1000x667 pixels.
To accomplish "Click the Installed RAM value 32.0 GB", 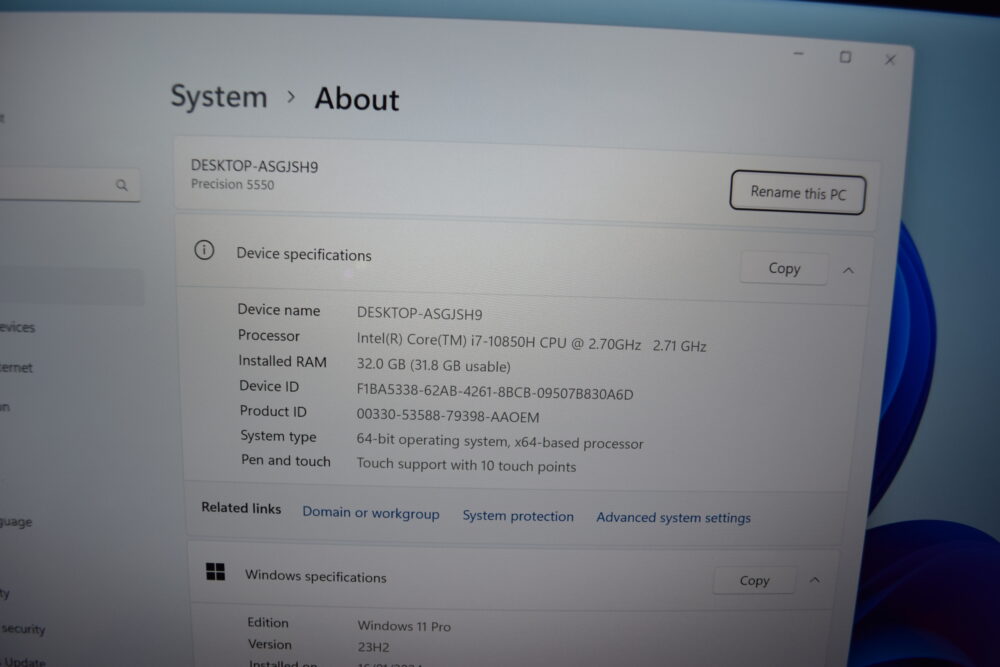I will click(x=434, y=366).
